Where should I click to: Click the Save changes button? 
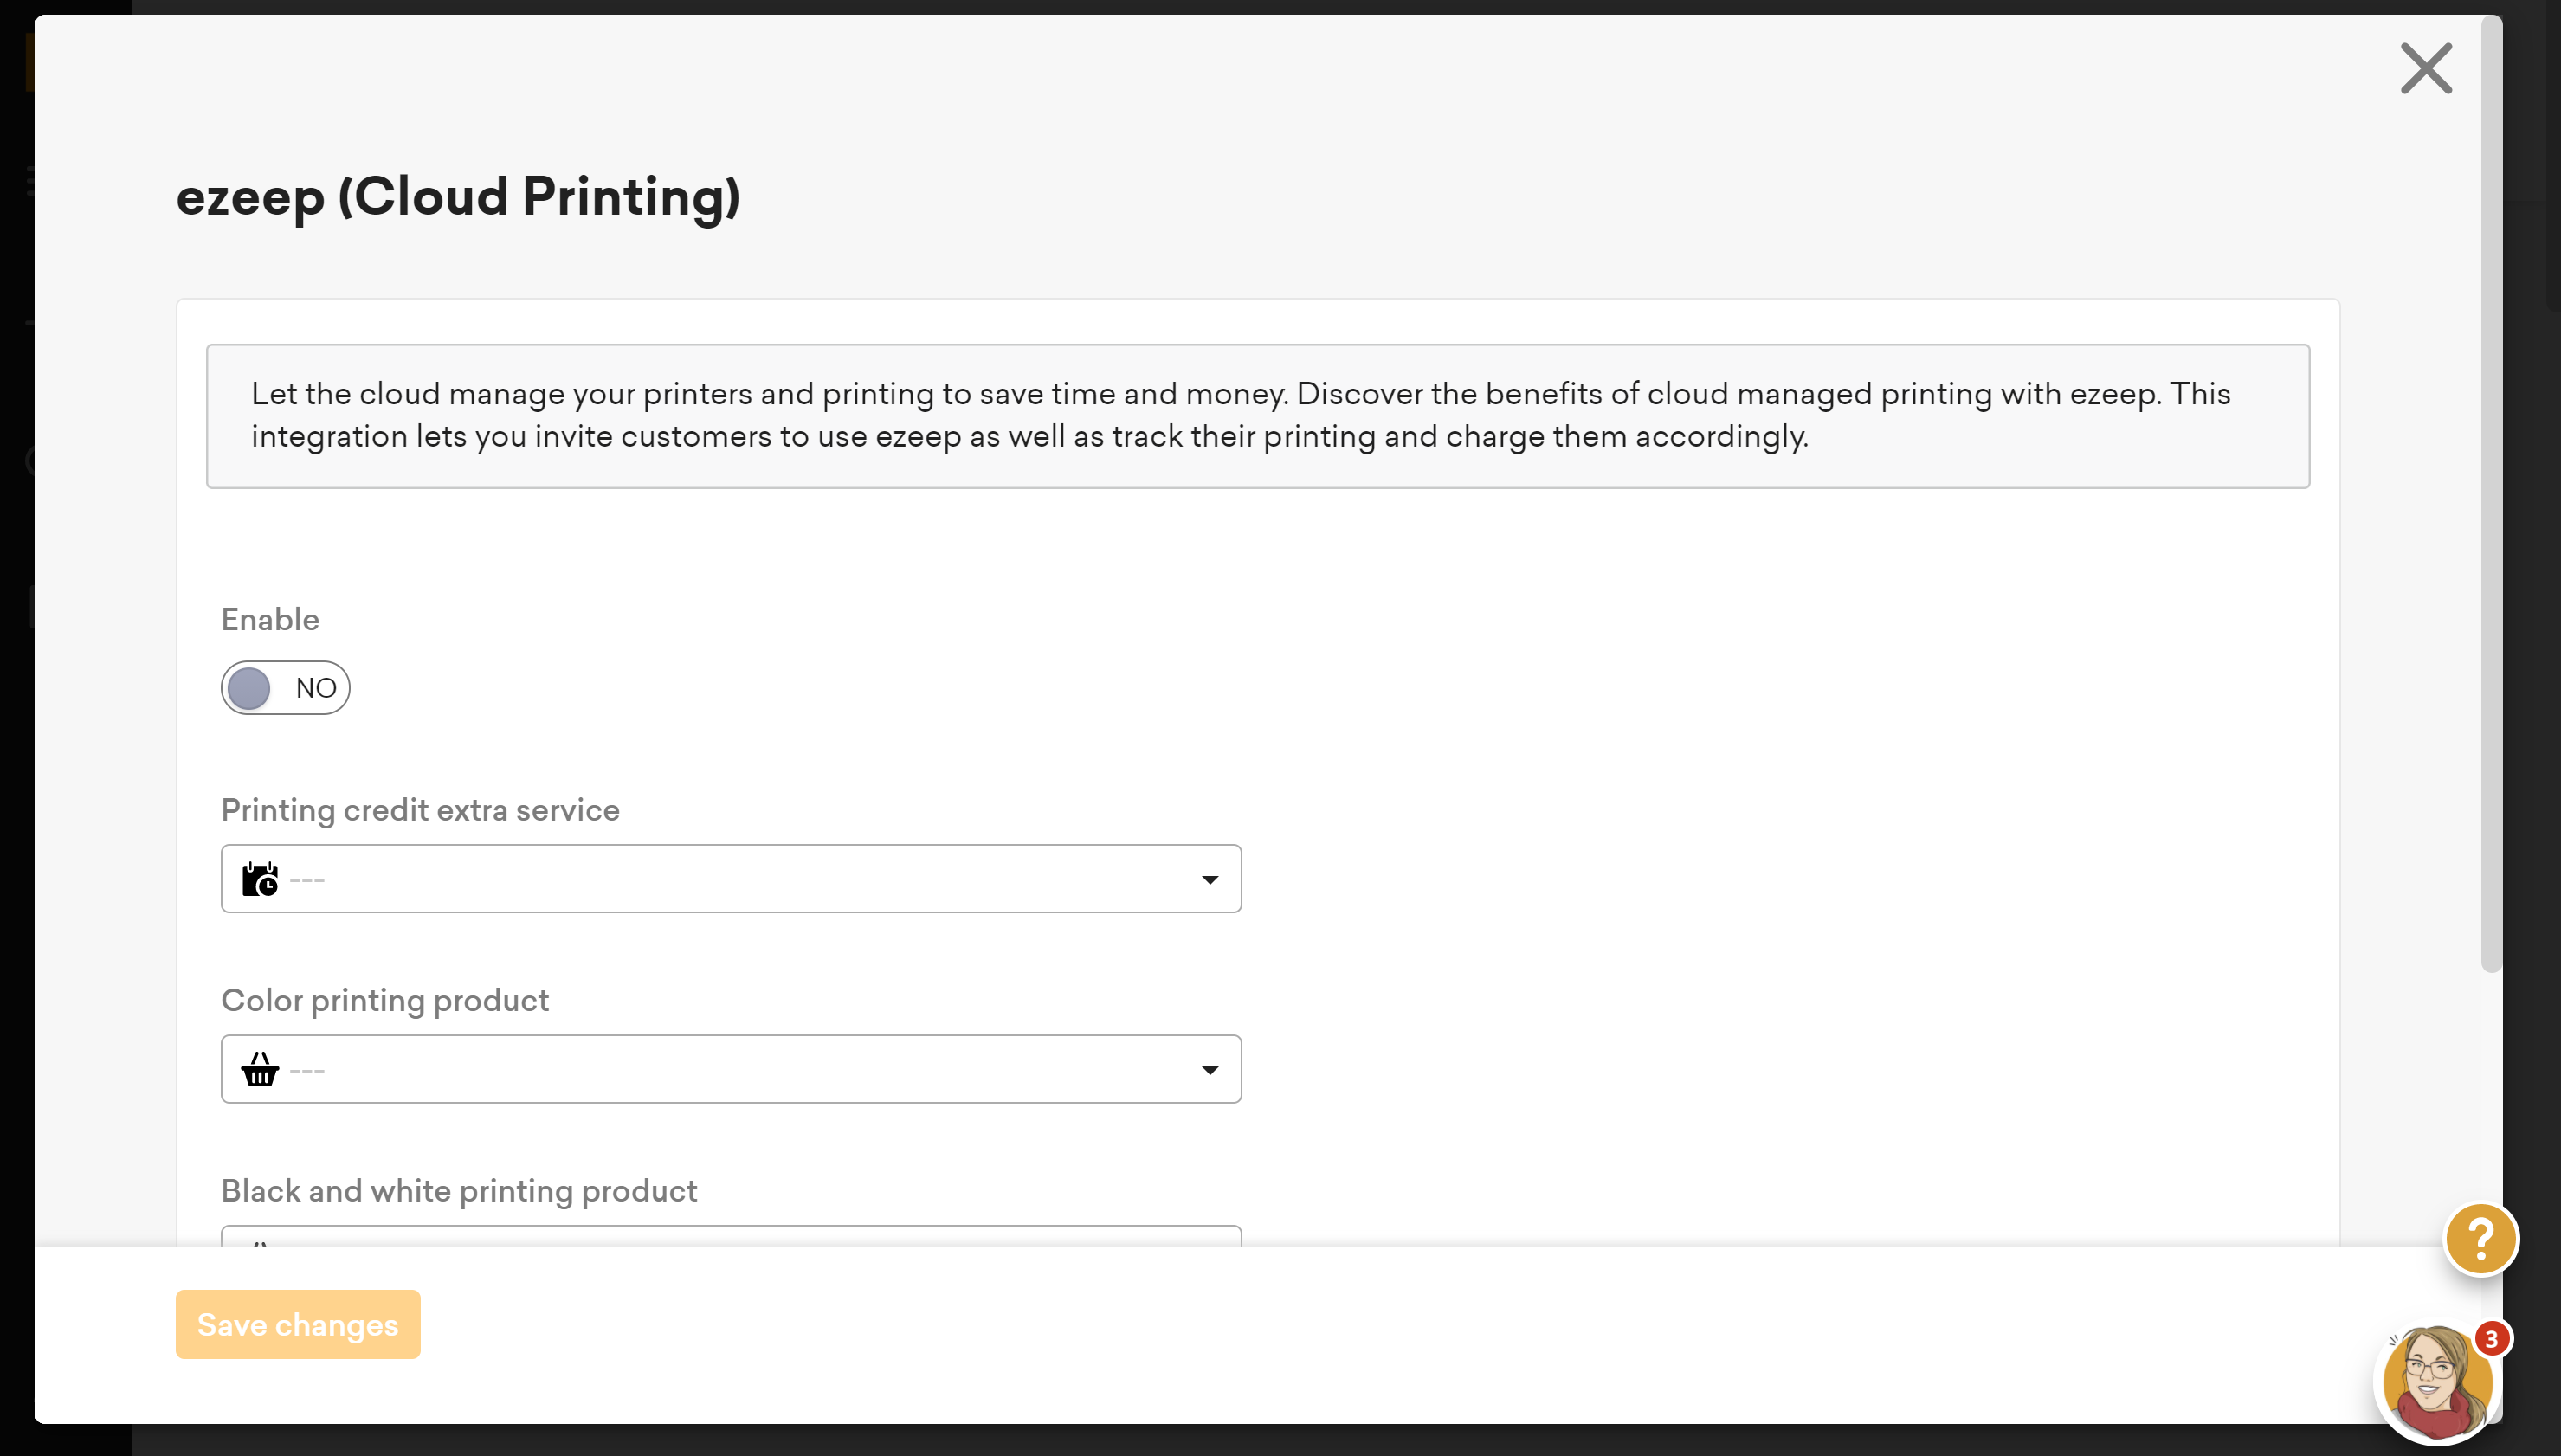tap(298, 1324)
